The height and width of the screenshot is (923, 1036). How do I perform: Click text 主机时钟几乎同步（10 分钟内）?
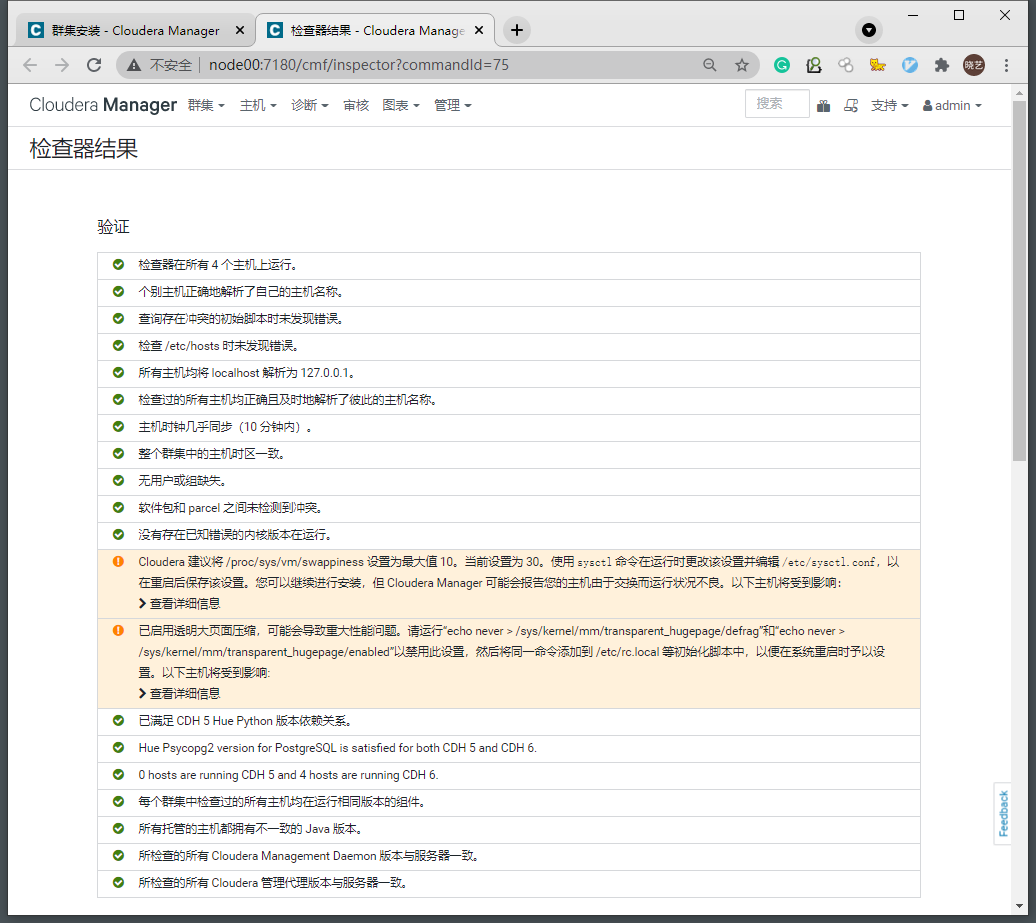coord(225,427)
